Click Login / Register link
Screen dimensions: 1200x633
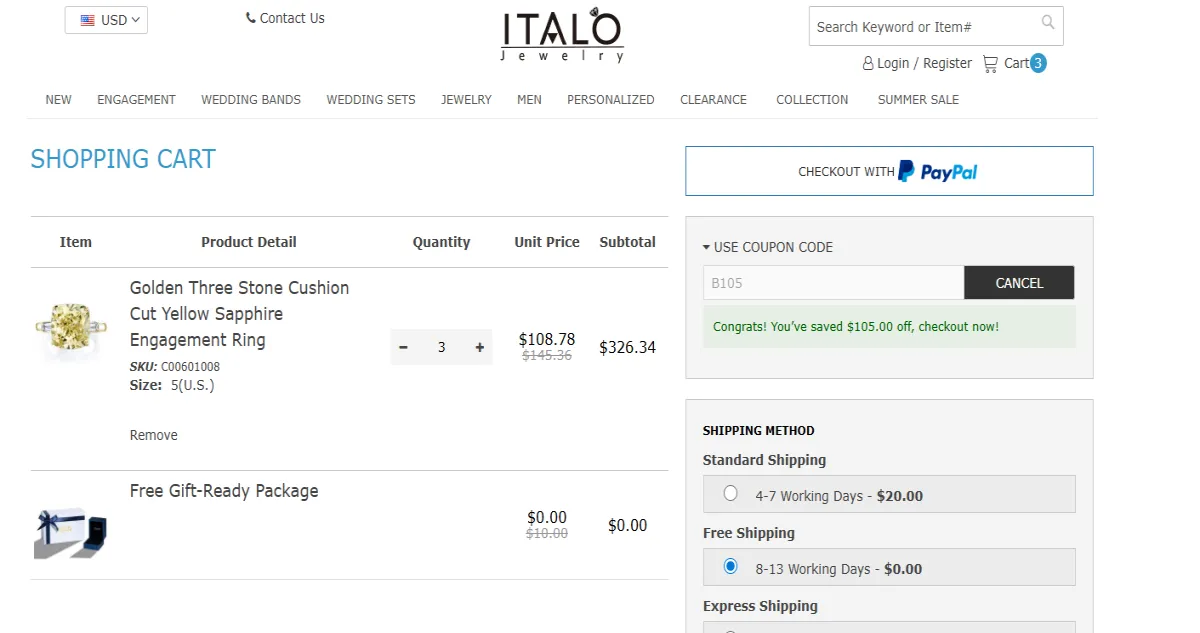click(x=924, y=63)
